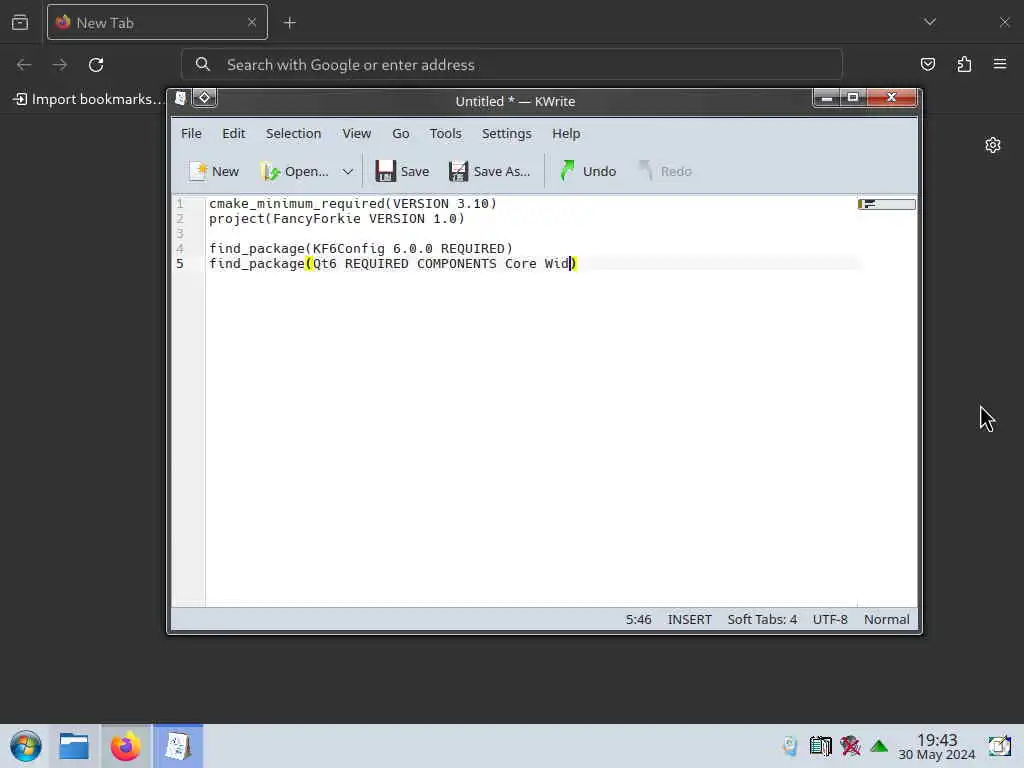Click on the cmake_minimum_required line
1024x768 pixels.
[353, 204]
